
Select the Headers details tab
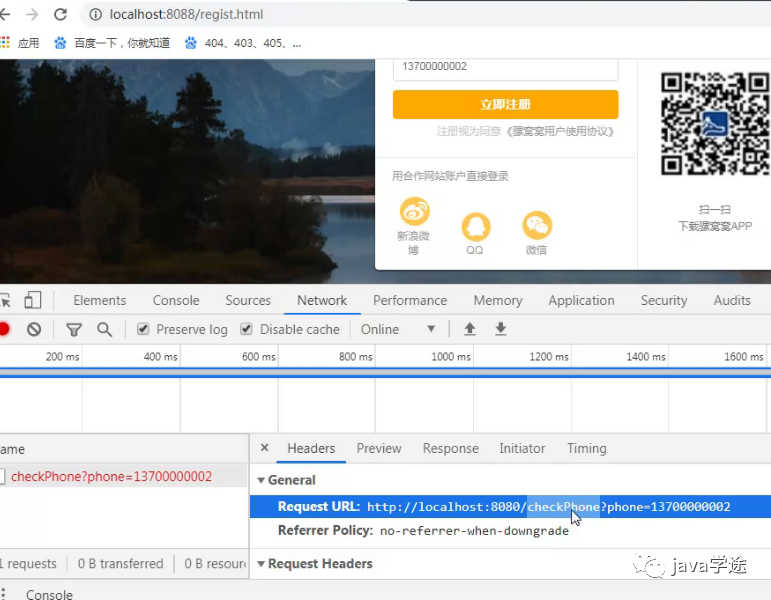pyautogui.click(x=311, y=449)
